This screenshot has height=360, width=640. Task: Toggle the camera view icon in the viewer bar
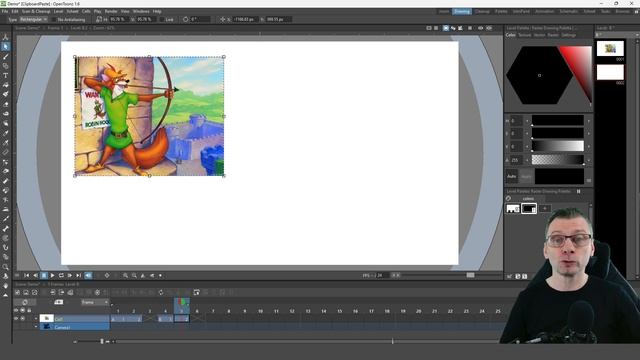point(460,28)
